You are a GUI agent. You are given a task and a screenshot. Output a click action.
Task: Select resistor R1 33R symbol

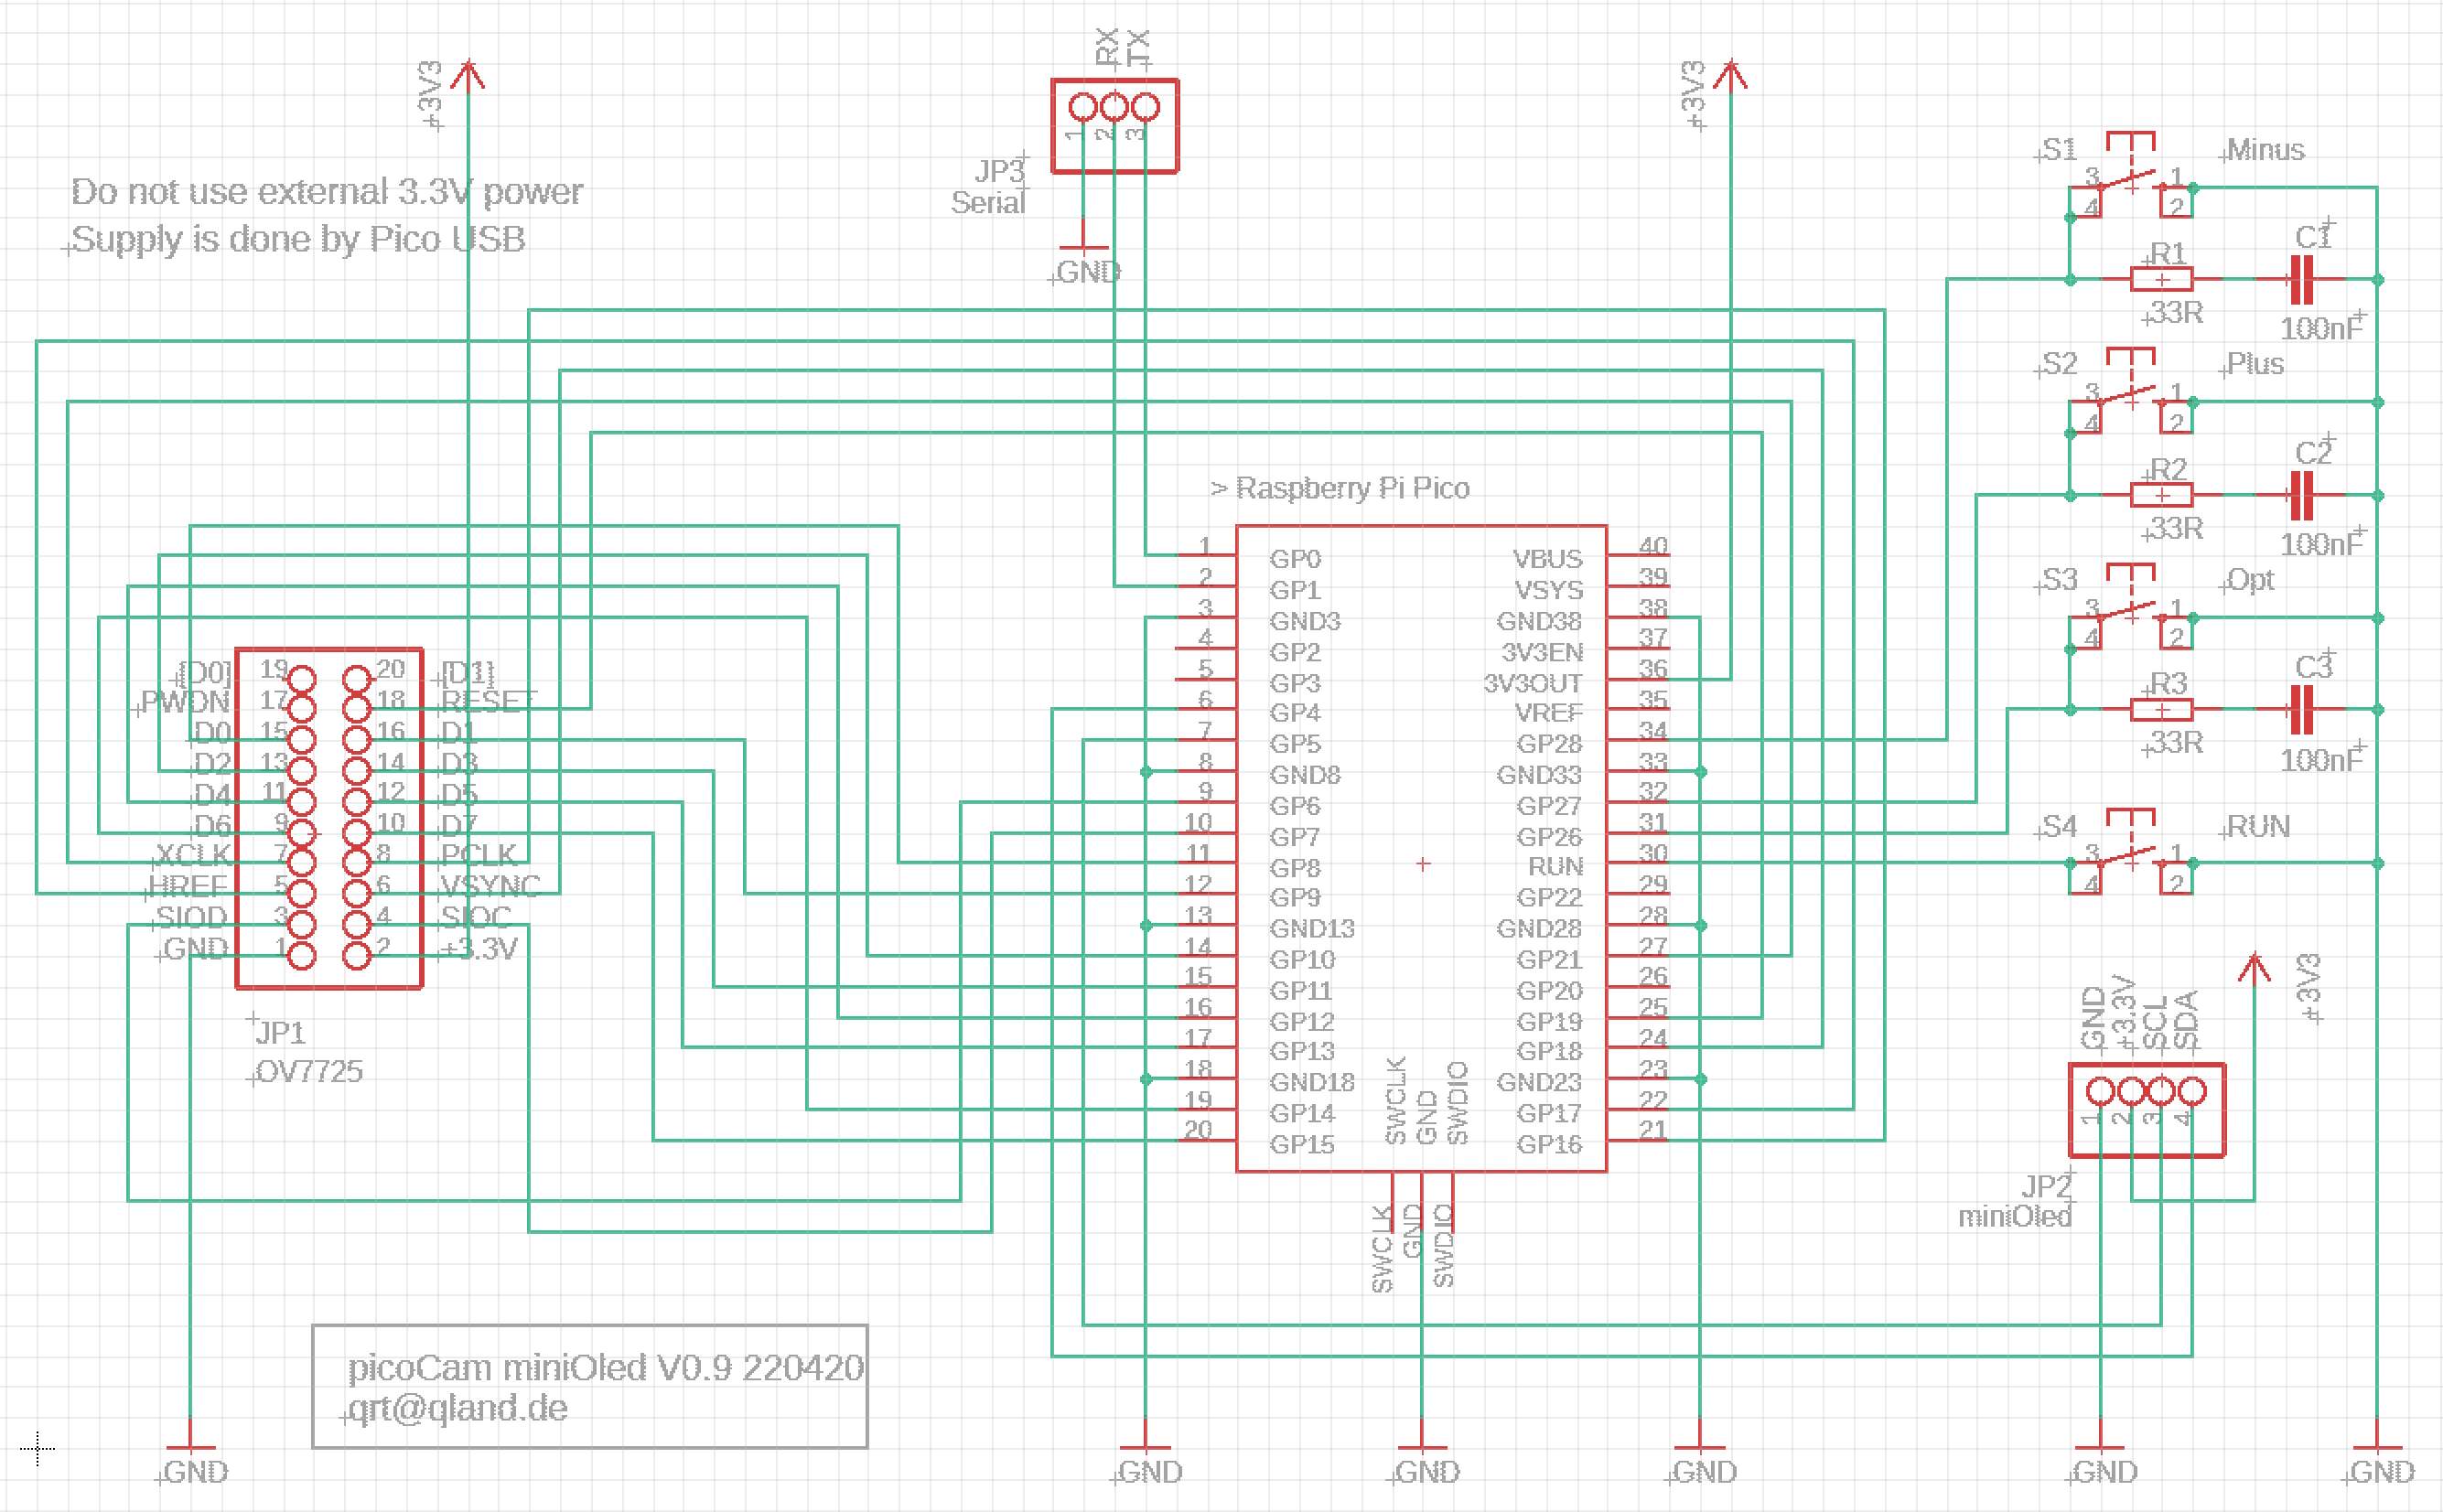(x=2161, y=279)
